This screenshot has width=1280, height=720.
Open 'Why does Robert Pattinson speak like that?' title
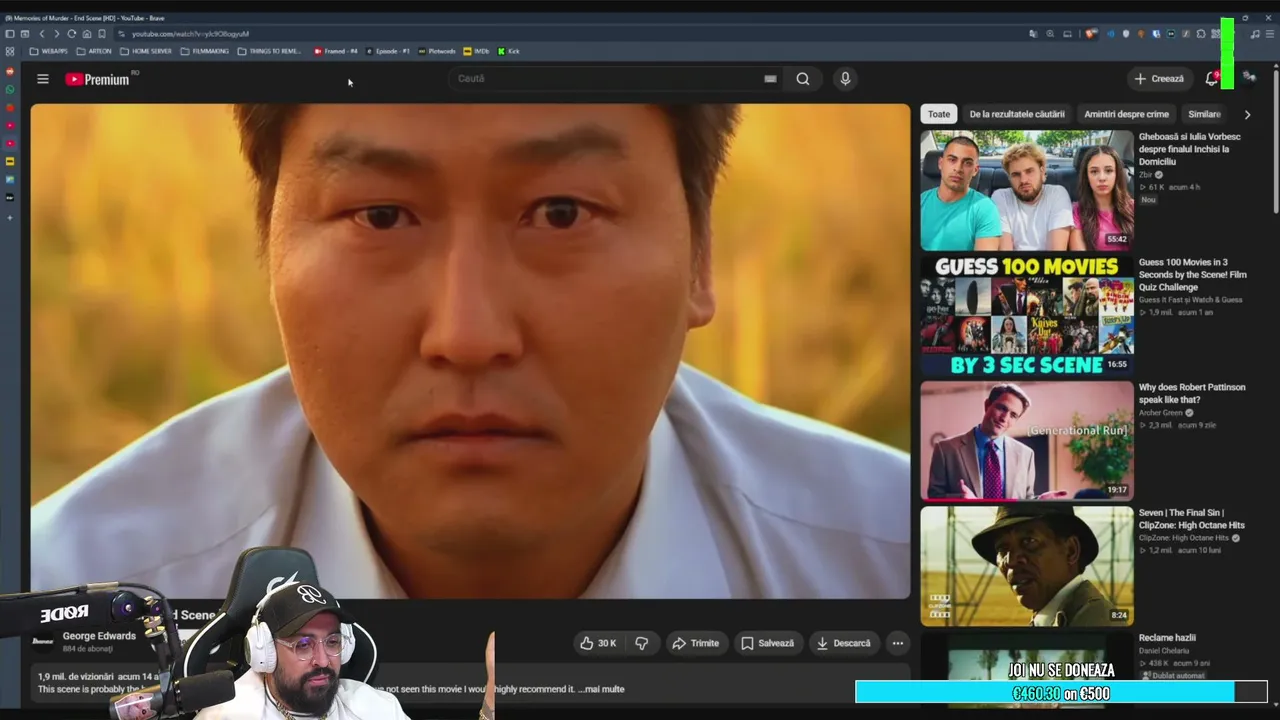click(1192, 393)
